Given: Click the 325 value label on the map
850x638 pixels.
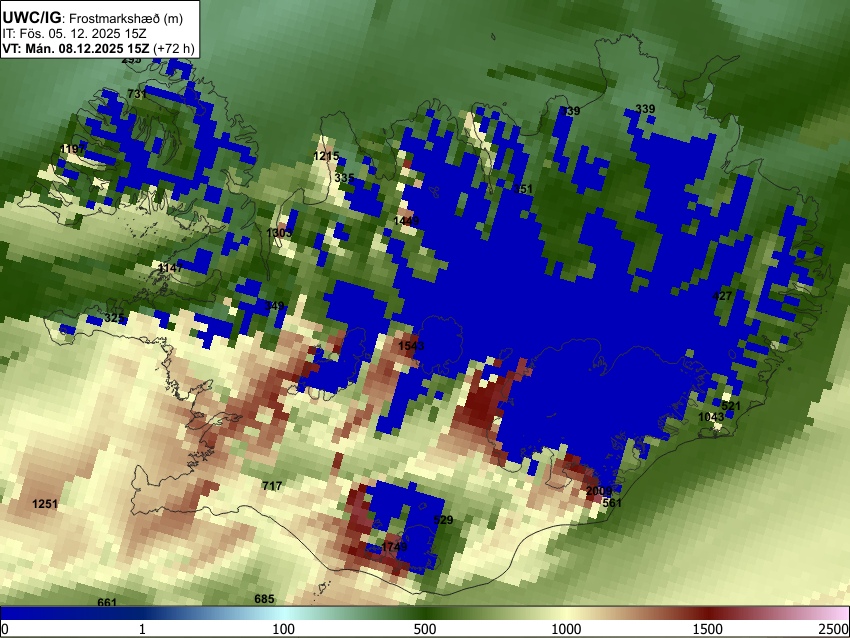Looking at the screenshot, I should [x=114, y=318].
